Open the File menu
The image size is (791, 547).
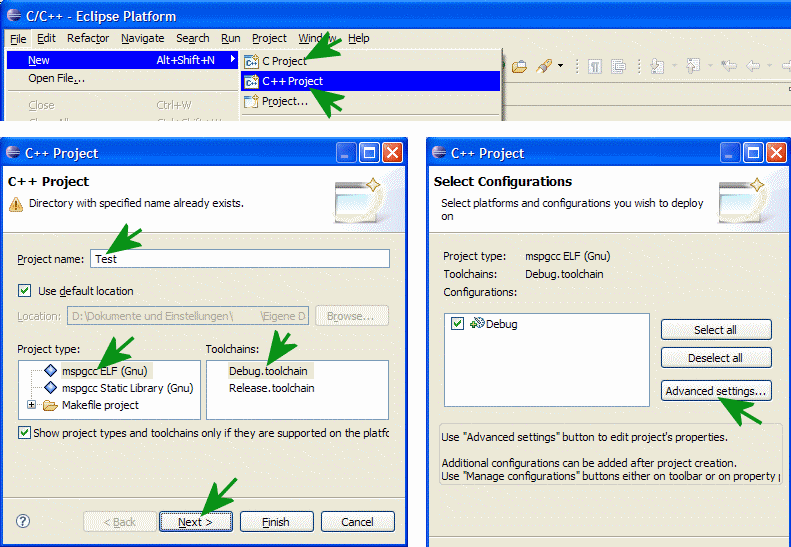18,39
